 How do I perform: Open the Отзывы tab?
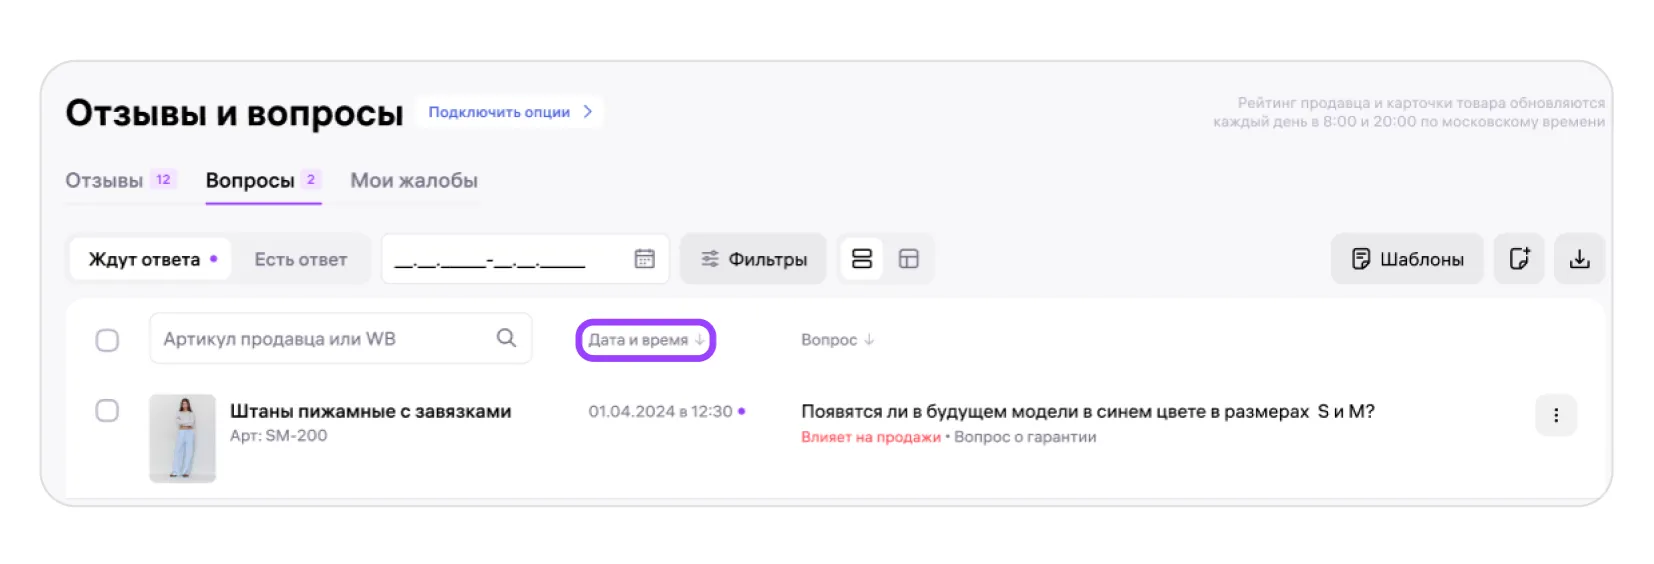click(x=104, y=181)
